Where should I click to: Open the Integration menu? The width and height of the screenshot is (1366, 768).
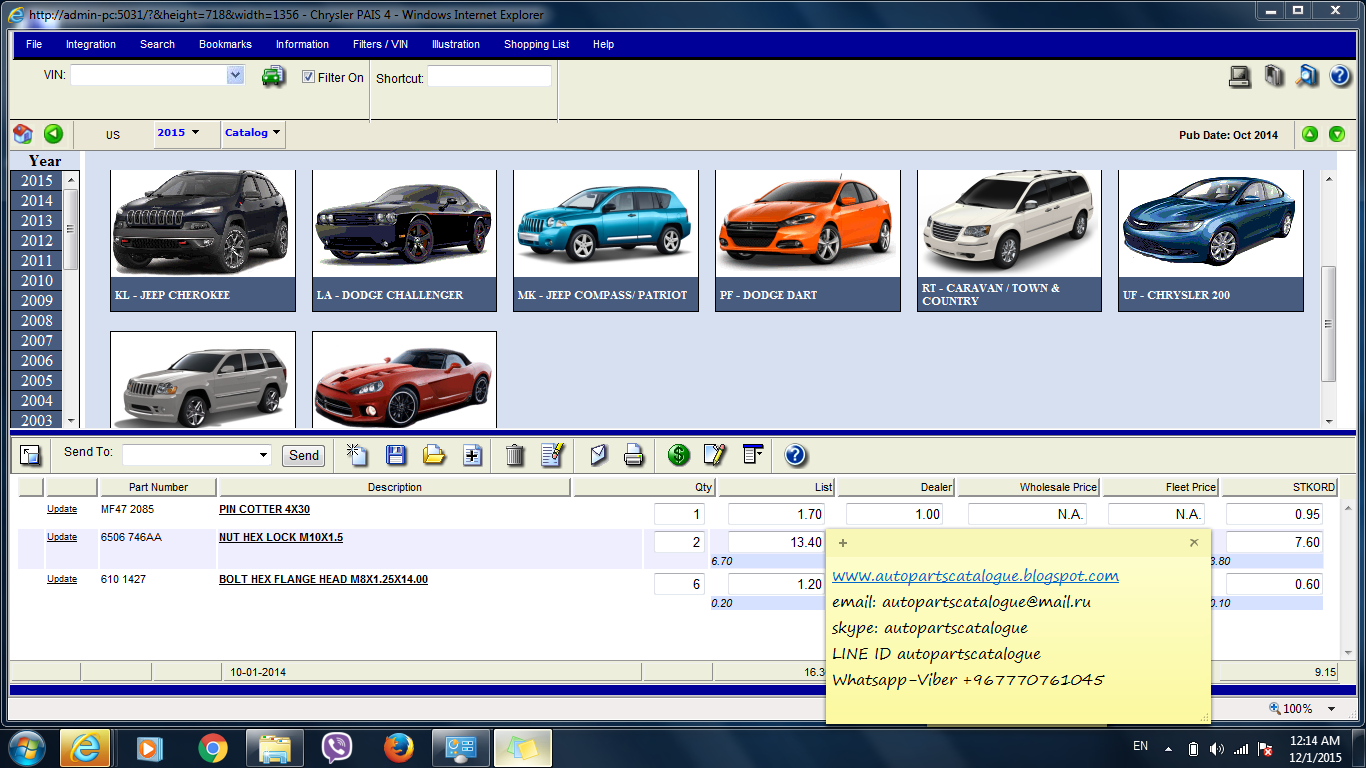pos(91,44)
